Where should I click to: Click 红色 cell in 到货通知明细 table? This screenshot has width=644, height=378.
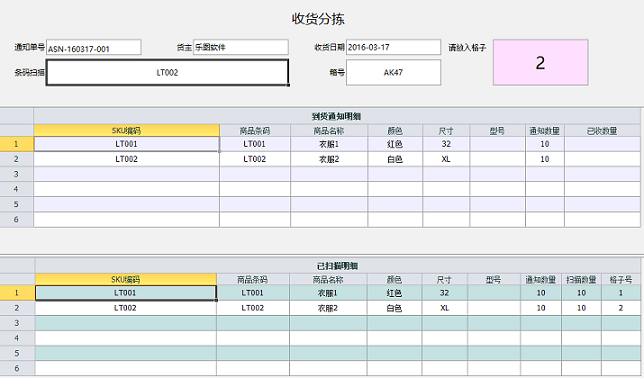[395, 144]
